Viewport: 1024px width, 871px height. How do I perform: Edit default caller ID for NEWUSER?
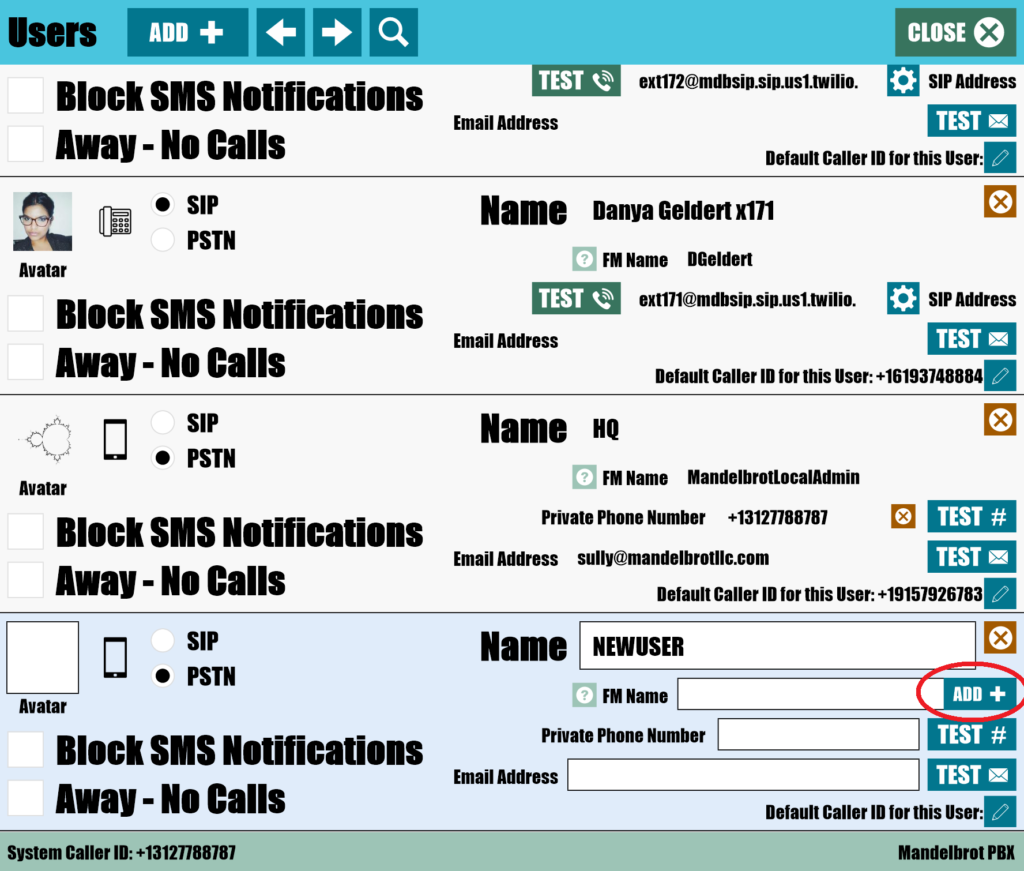click(1000, 812)
